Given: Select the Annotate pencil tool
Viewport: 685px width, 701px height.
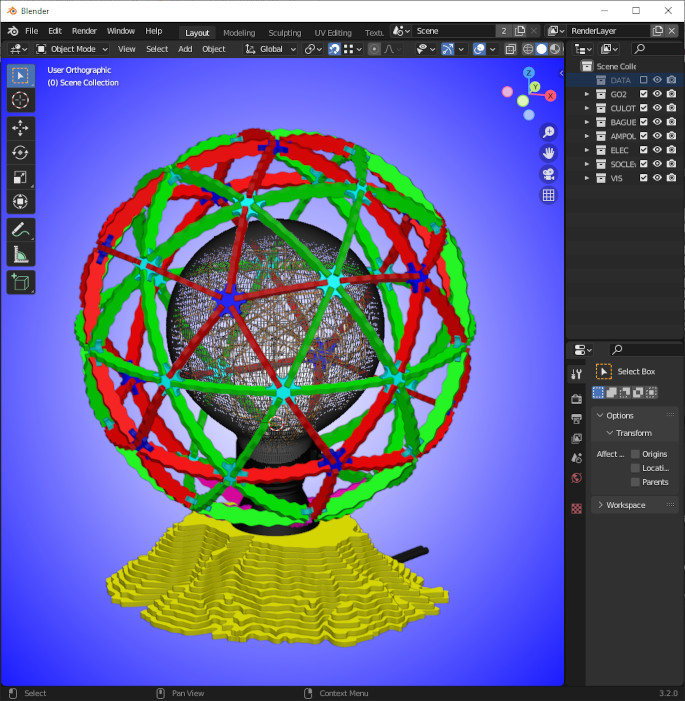Looking at the screenshot, I should pos(21,230).
